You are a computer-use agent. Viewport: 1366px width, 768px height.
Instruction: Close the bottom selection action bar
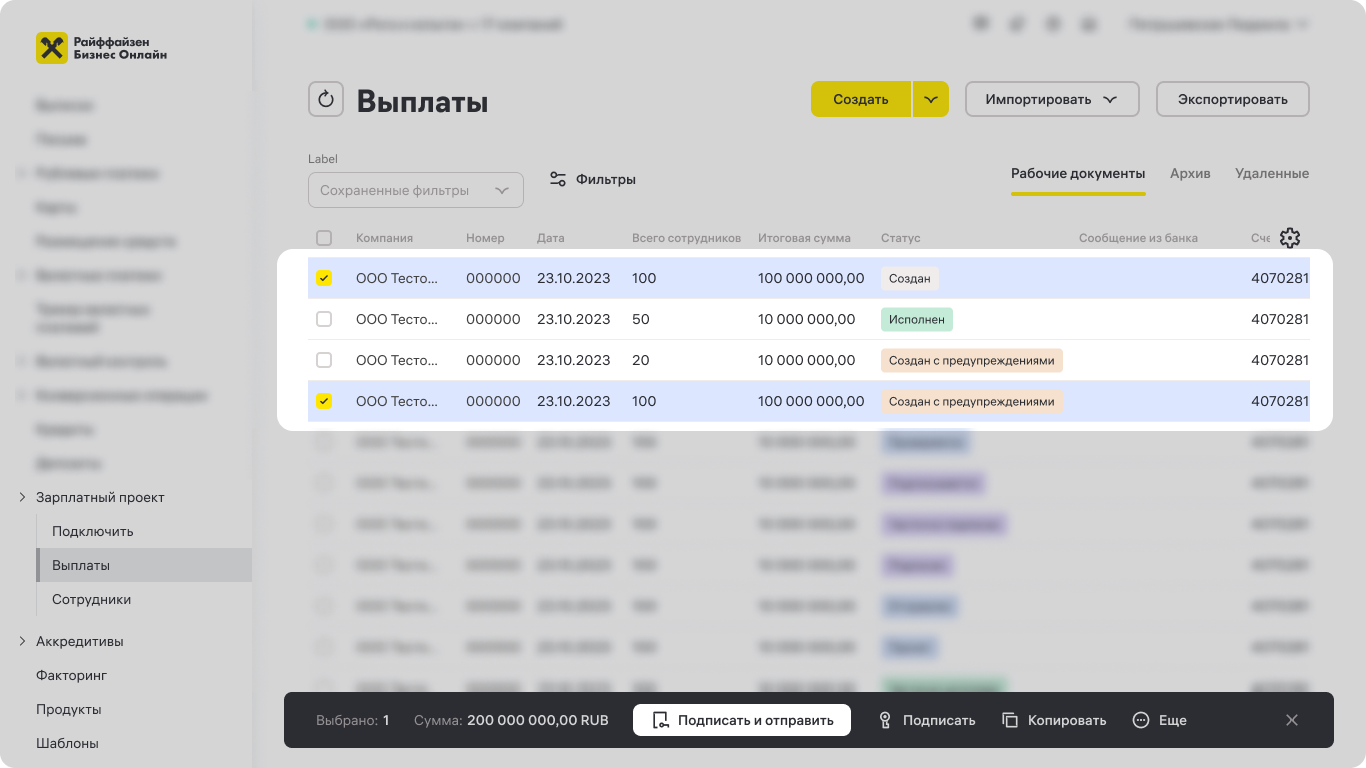click(1292, 720)
